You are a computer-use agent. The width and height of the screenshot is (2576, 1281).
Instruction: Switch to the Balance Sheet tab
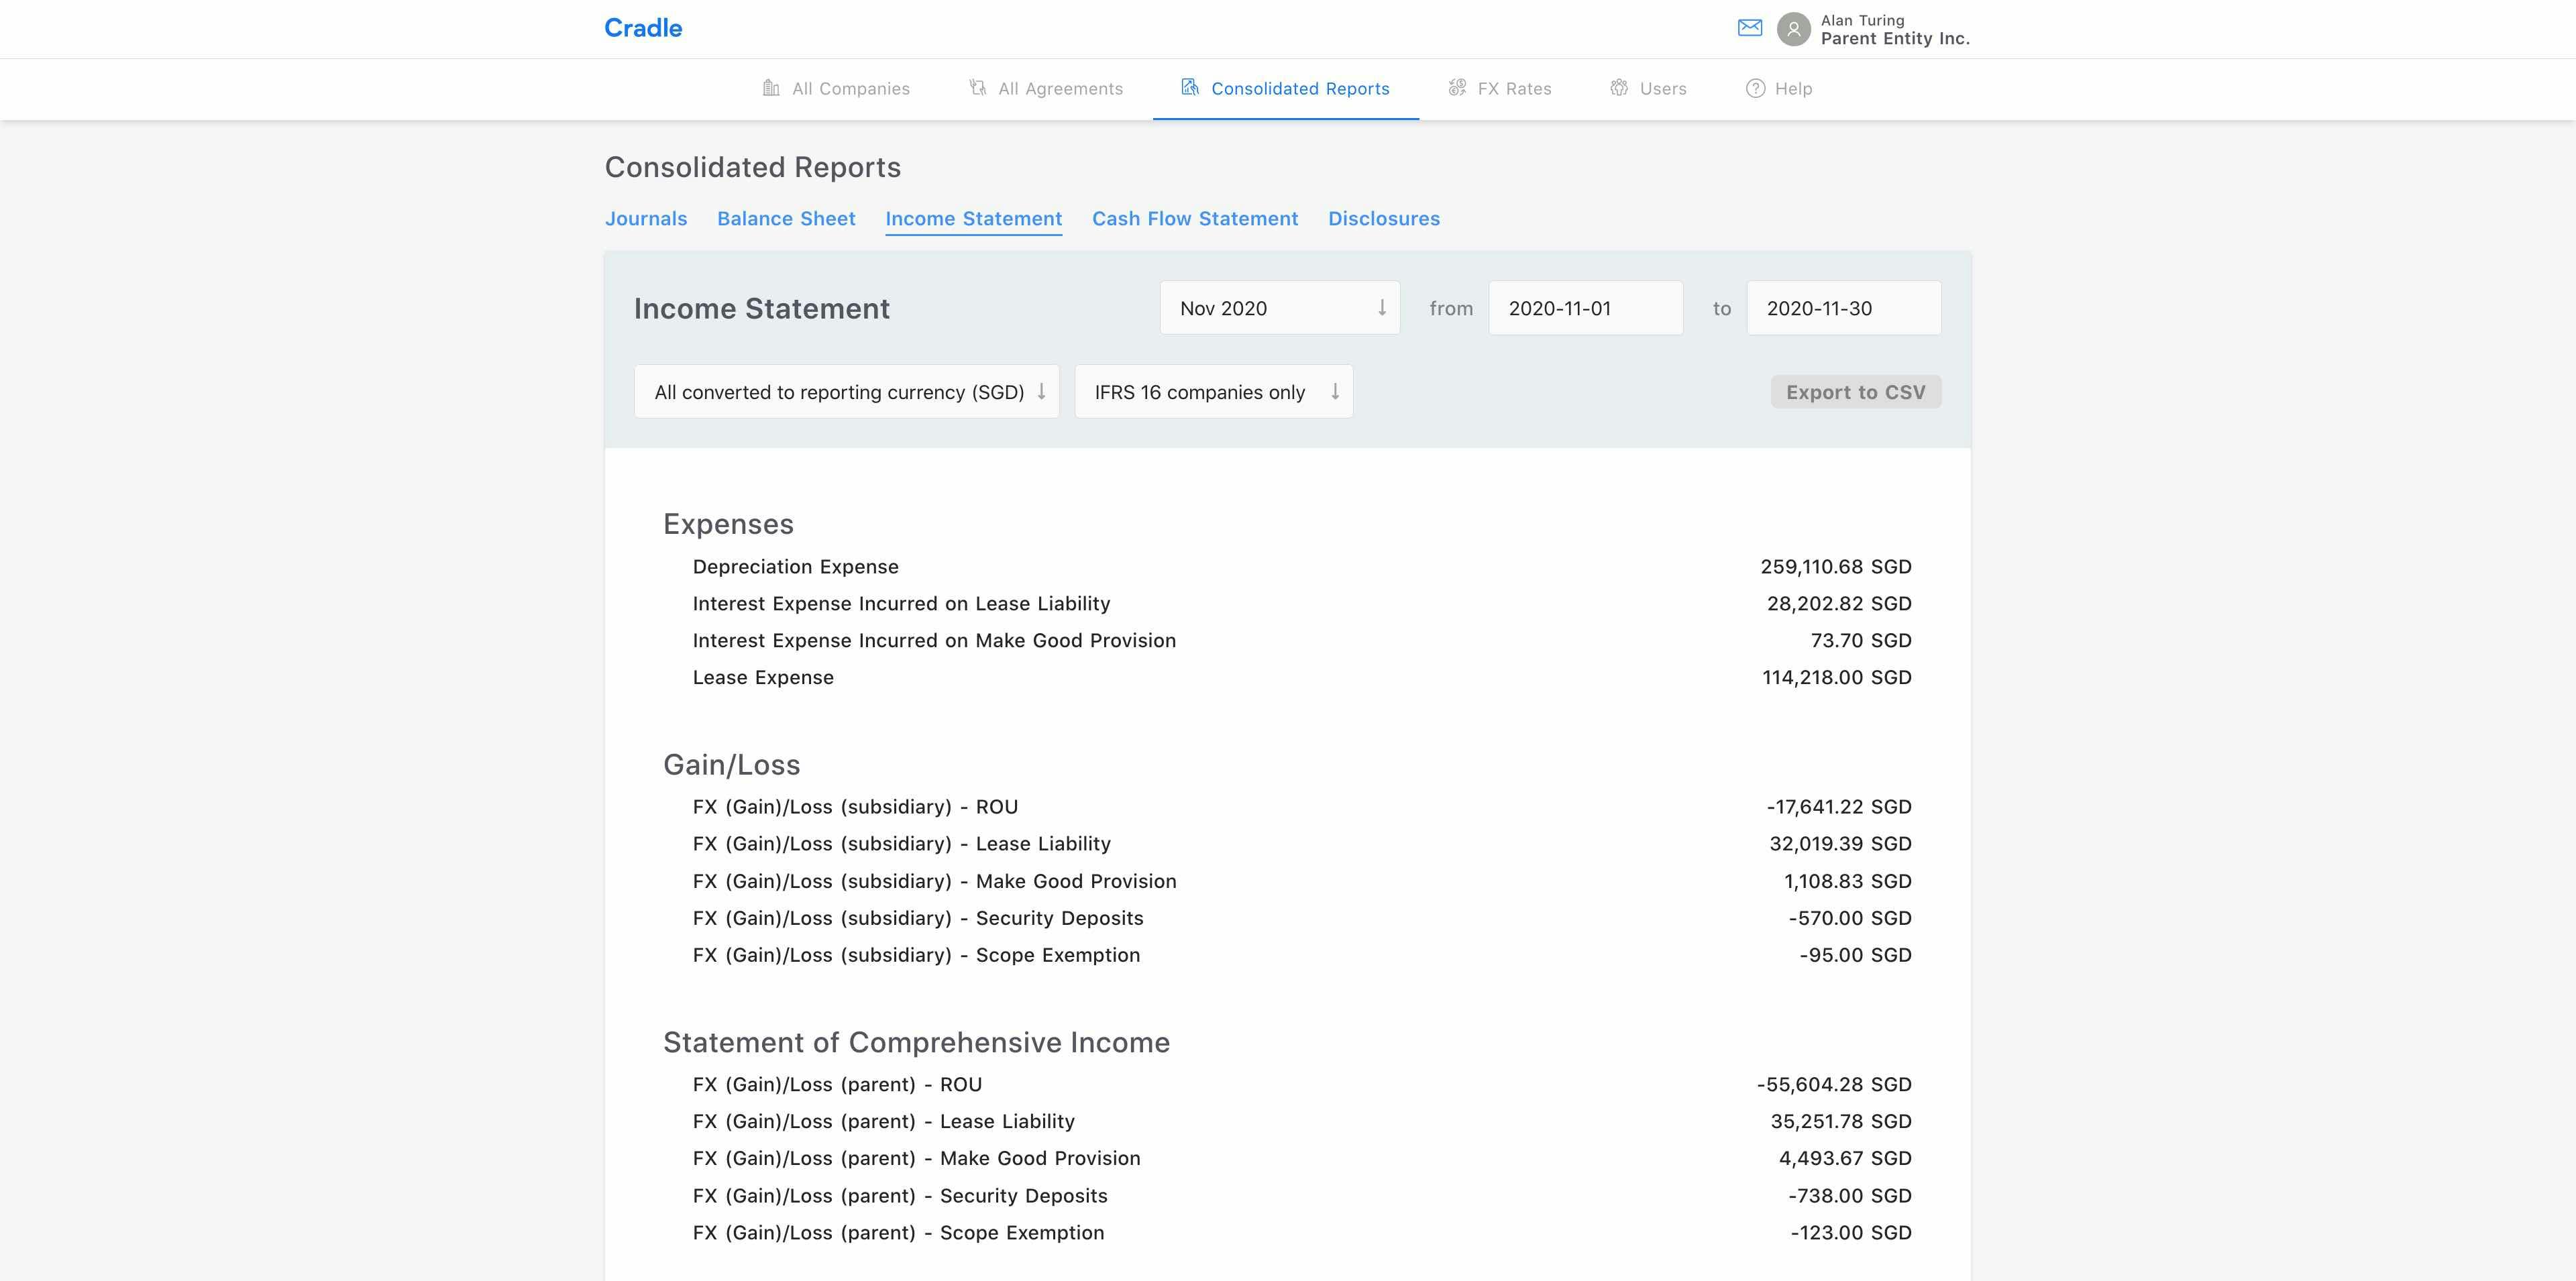tap(786, 218)
